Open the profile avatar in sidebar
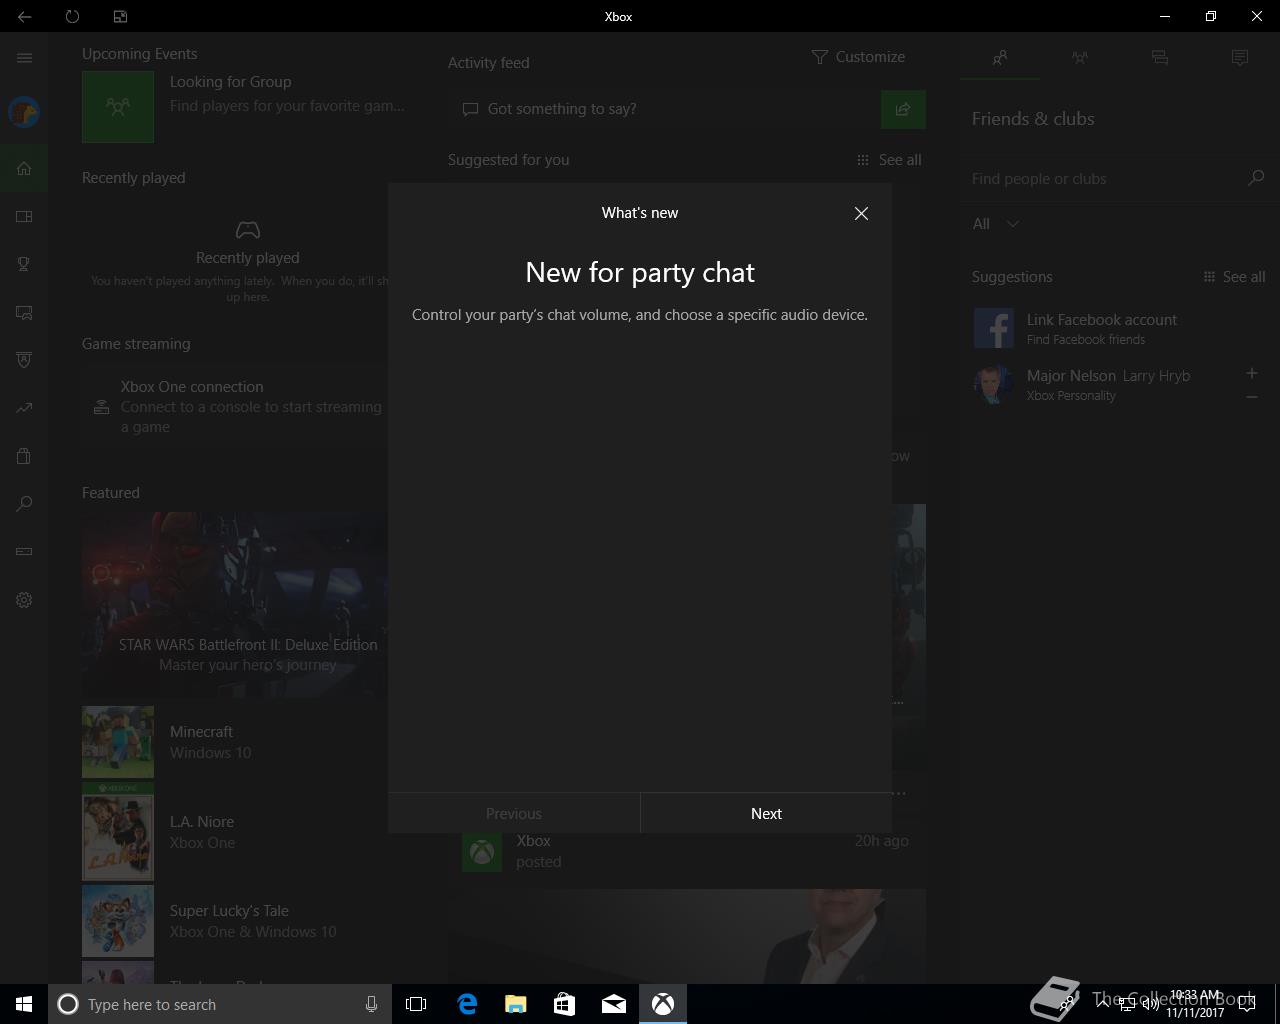1280x1024 pixels. [x=24, y=112]
